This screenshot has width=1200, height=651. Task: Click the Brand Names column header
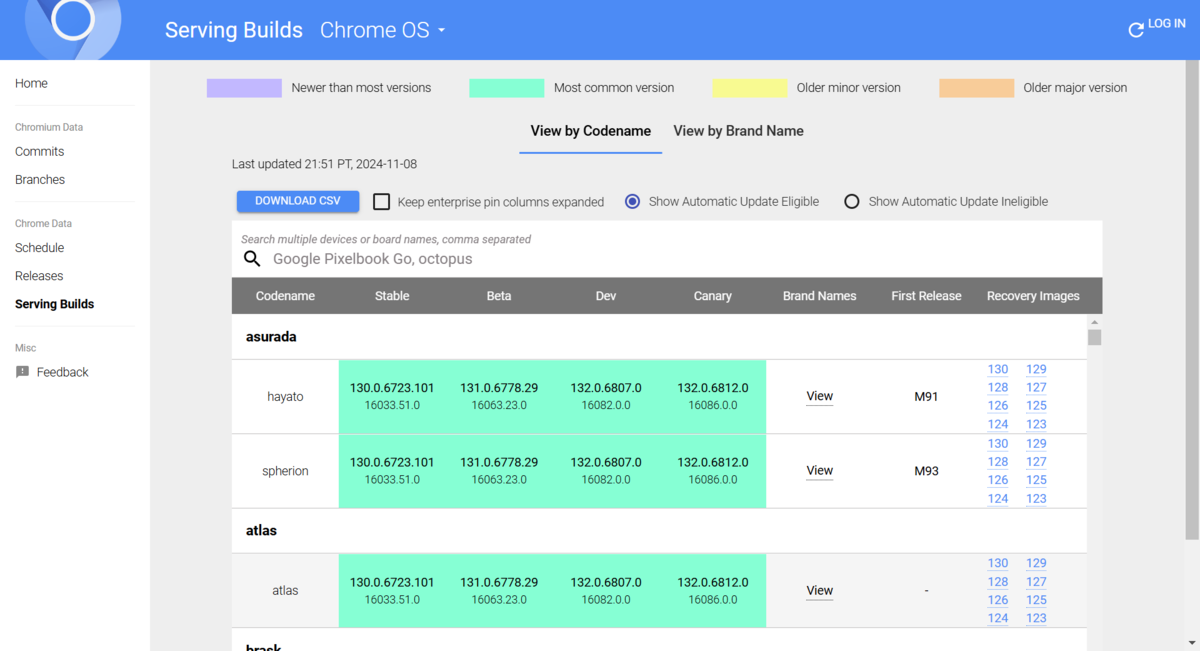point(820,296)
